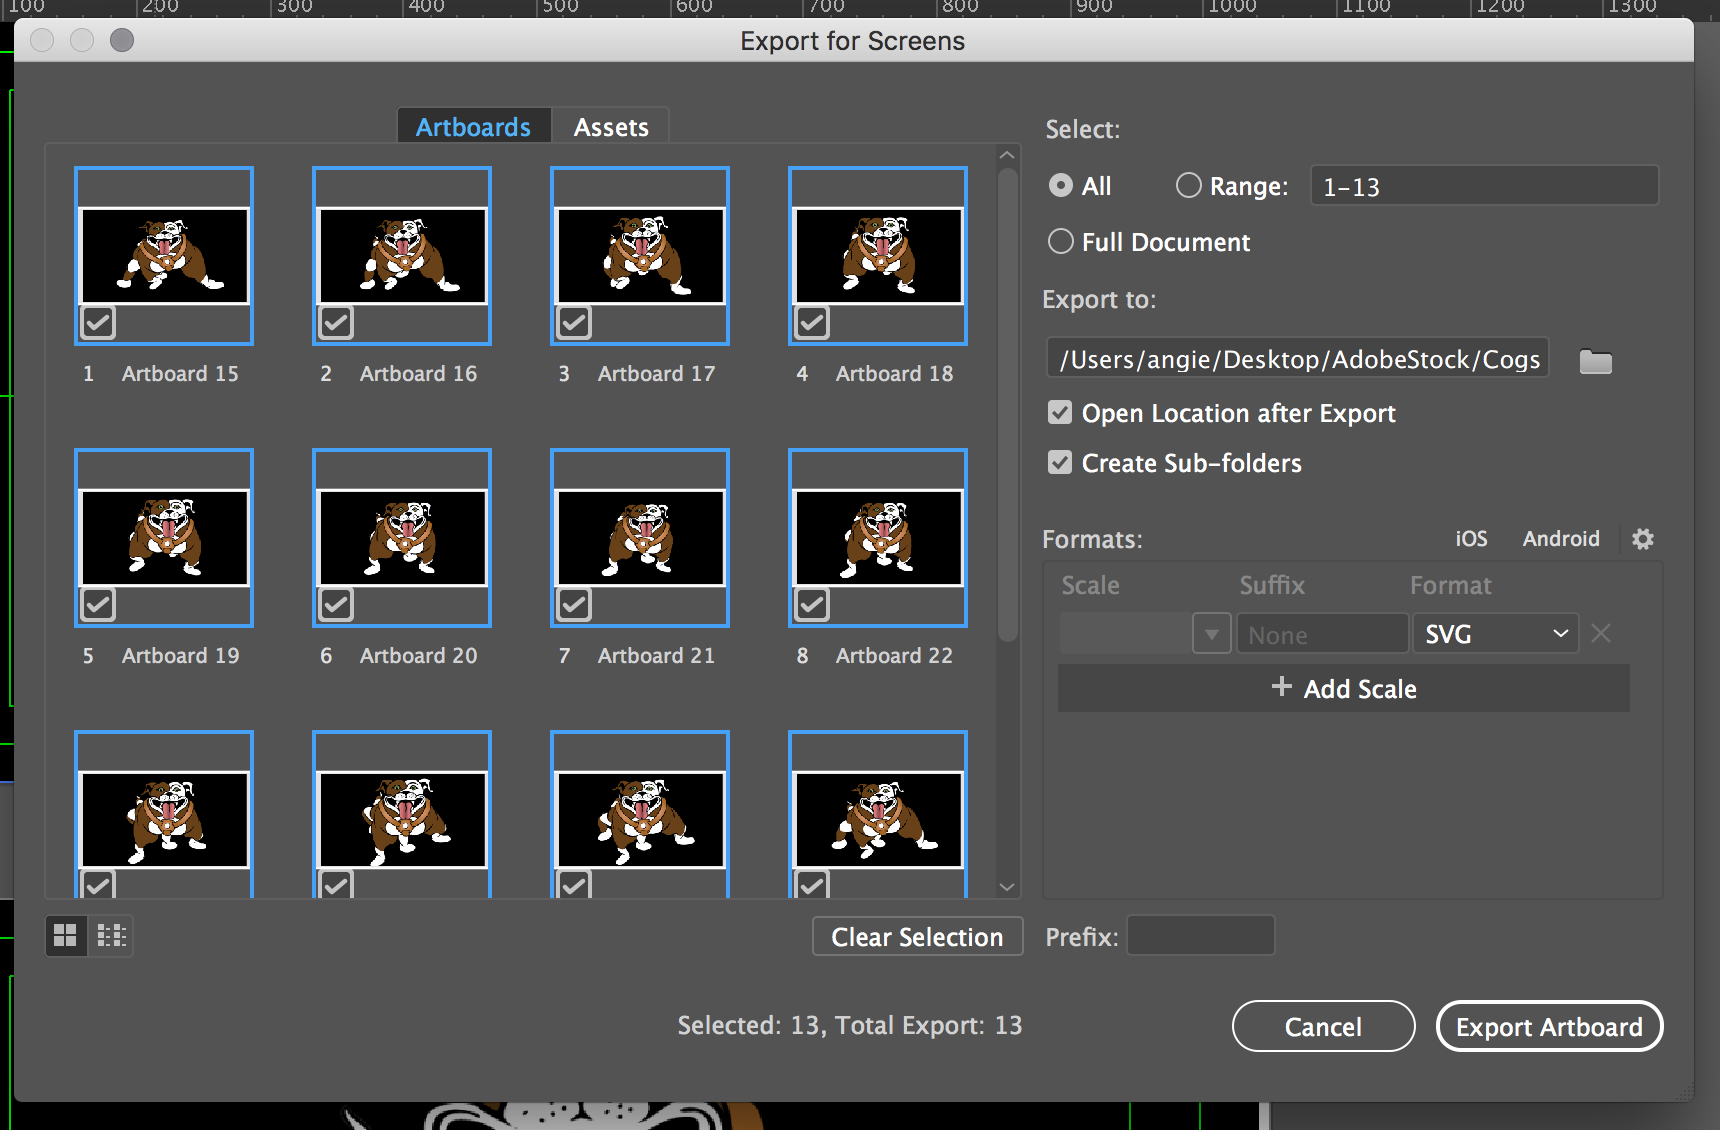Select the Range radio option
Screen dimensions: 1720x1130
1188,186
